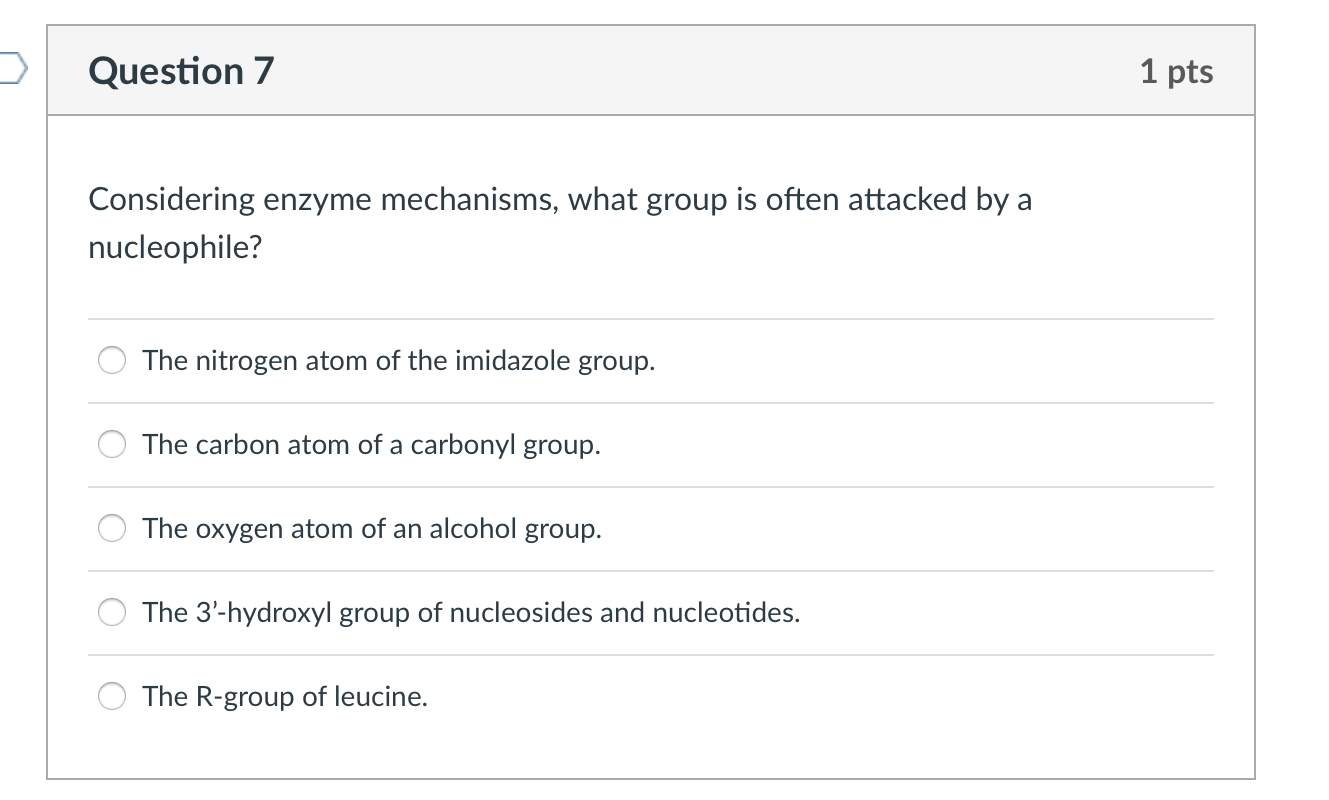Click the word 'carbonyl' in second answer
The width and height of the screenshot is (1329, 800).
[448, 444]
